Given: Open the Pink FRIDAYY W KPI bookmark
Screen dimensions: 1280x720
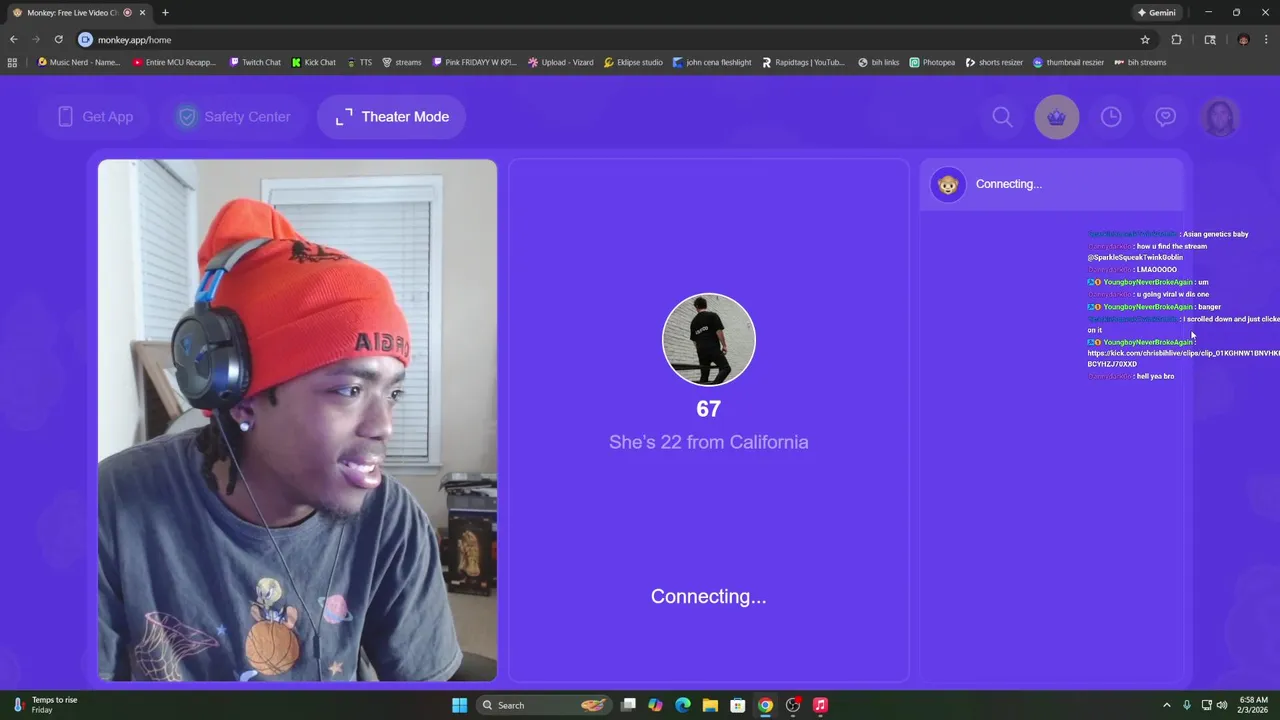Looking at the screenshot, I should [475, 62].
